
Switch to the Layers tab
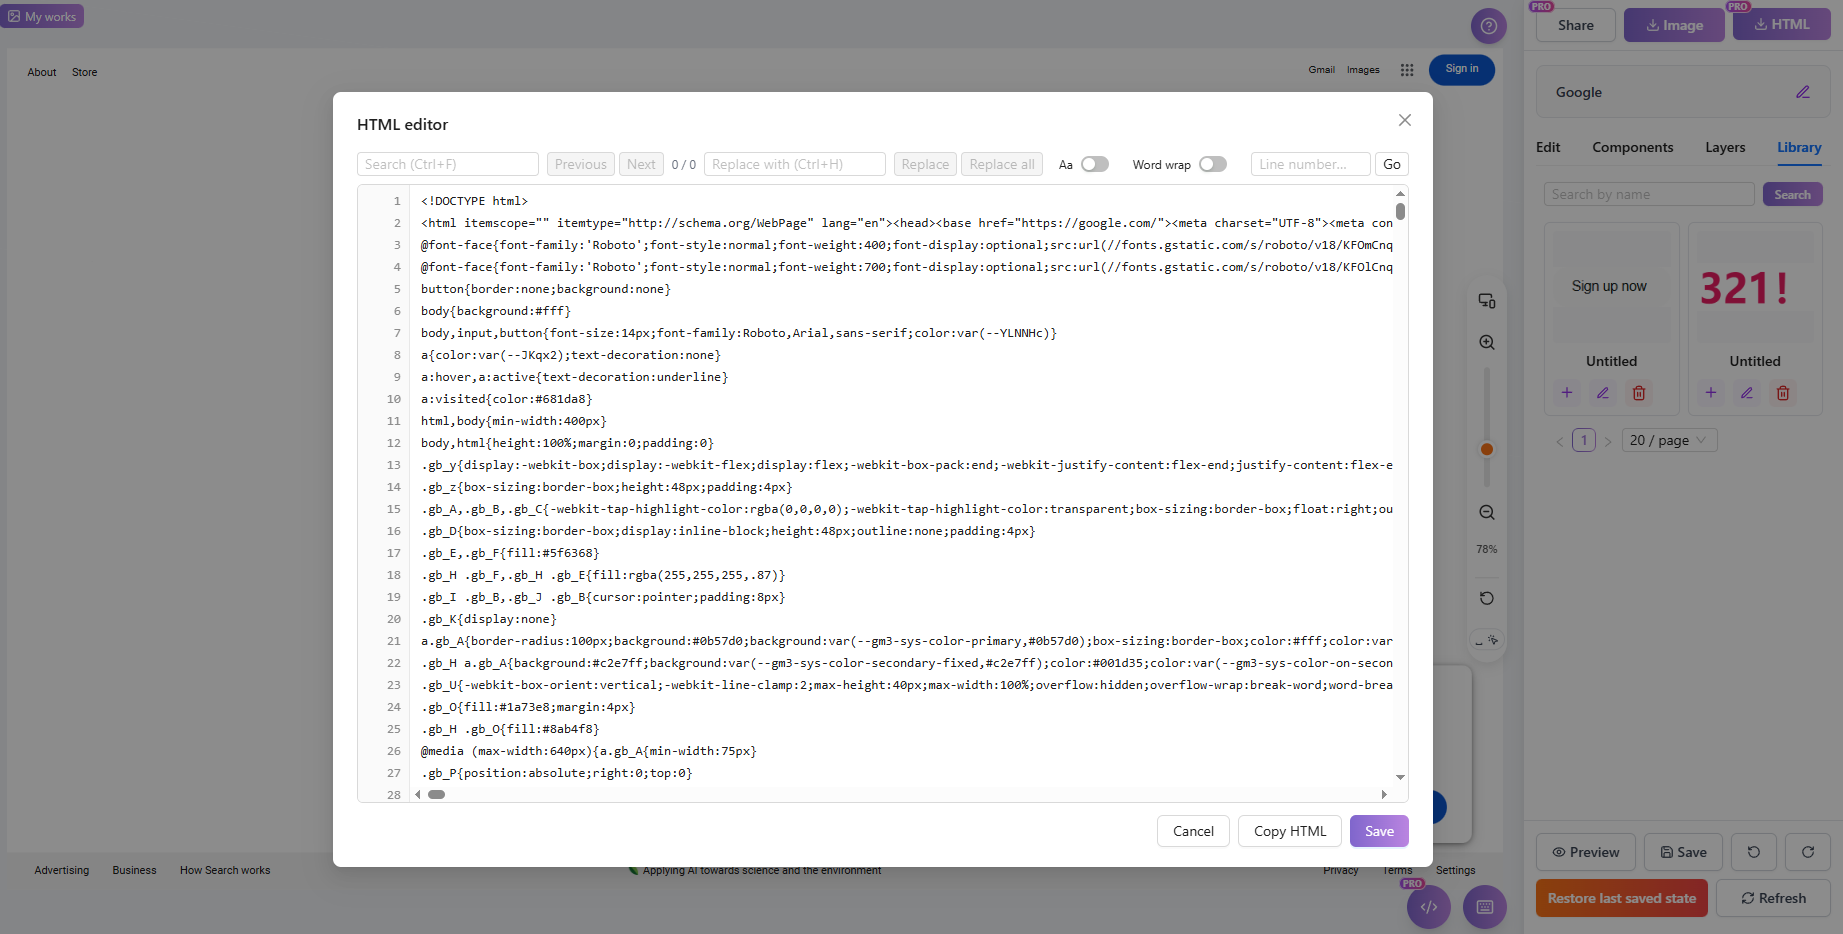pyautogui.click(x=1724, y=147)
